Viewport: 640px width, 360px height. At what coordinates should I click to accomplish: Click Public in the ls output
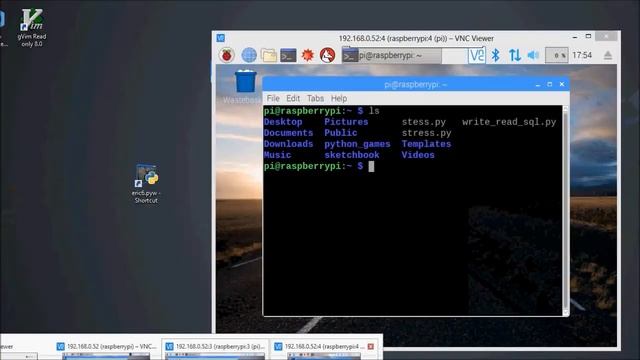click(x=340, y=133)
